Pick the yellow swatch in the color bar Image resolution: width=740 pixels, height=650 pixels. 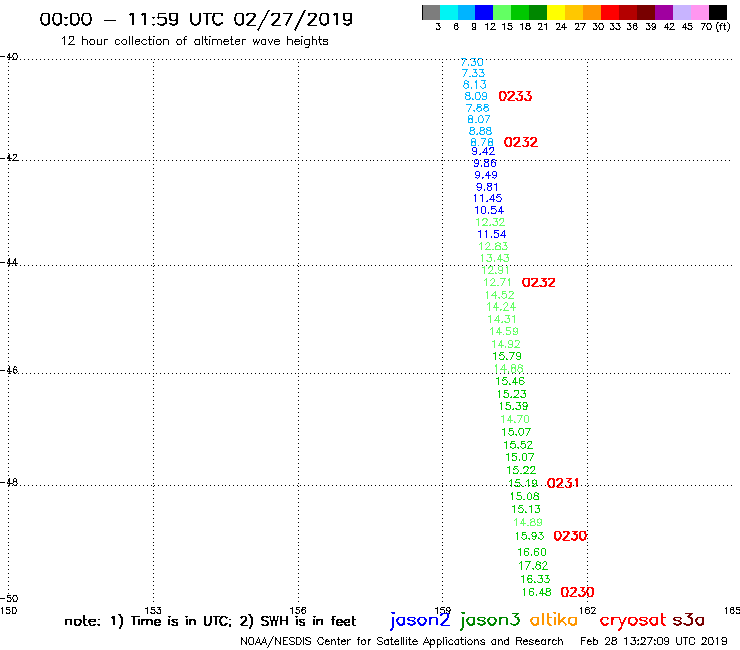click(x=556, y=13)
